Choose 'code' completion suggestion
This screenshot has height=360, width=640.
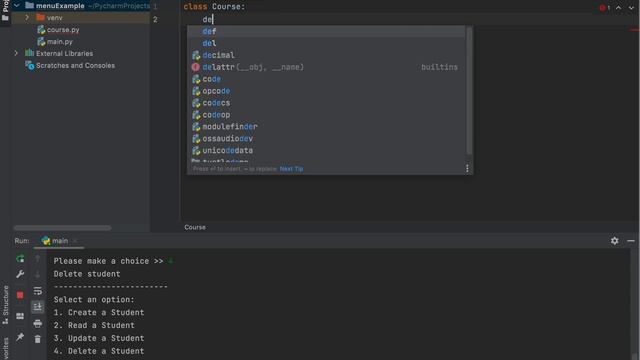click(x=326, y=79)
